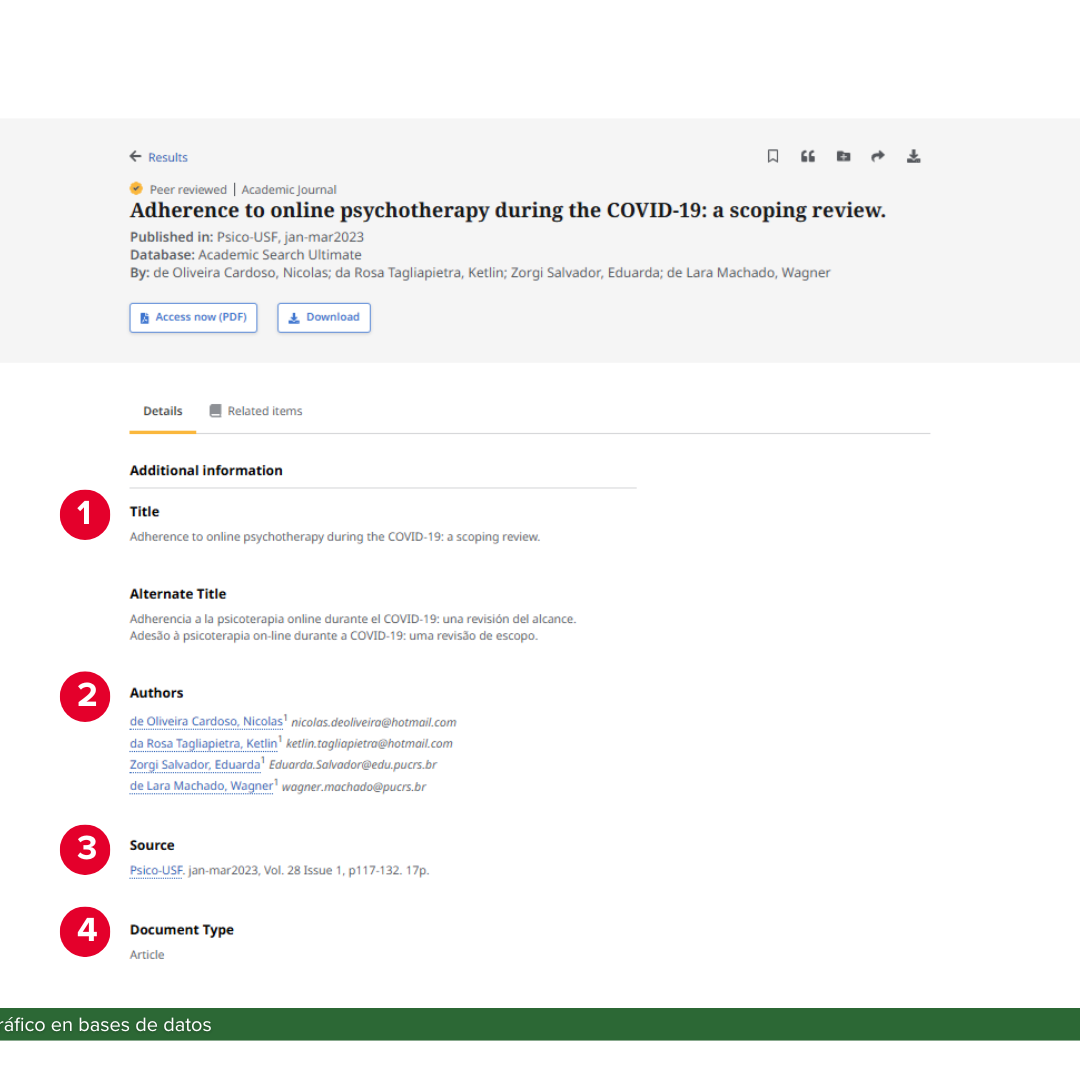Click the back arrow next to Results
1080x1080 pixels.
point(134,156)
